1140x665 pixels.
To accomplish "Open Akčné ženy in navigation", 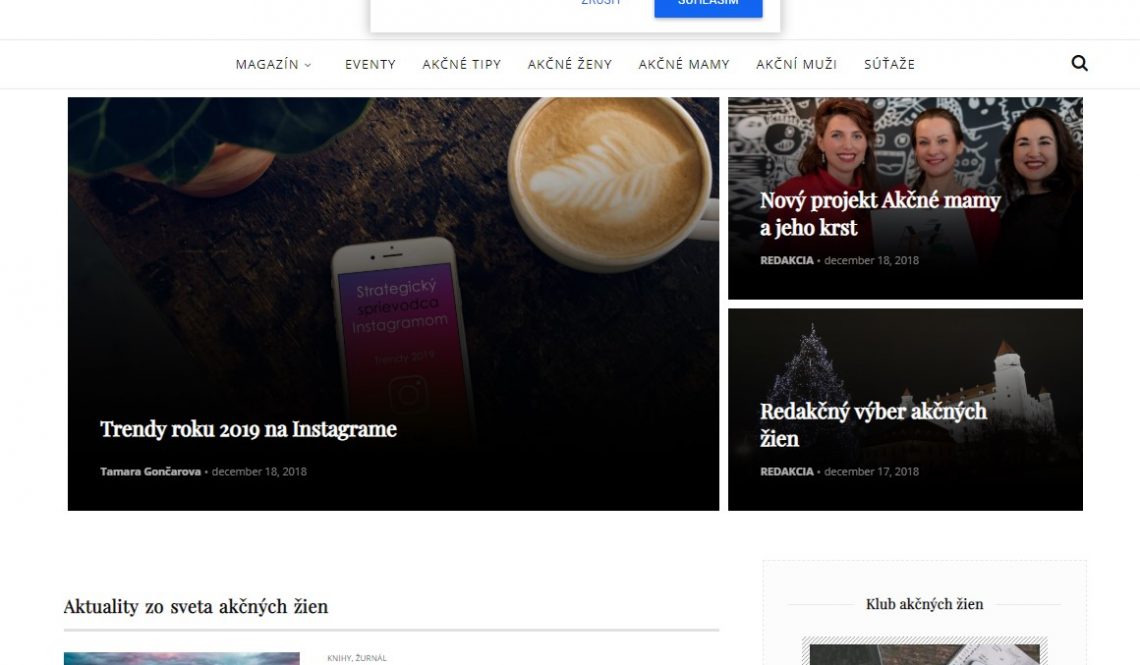I will coord(570,64).
